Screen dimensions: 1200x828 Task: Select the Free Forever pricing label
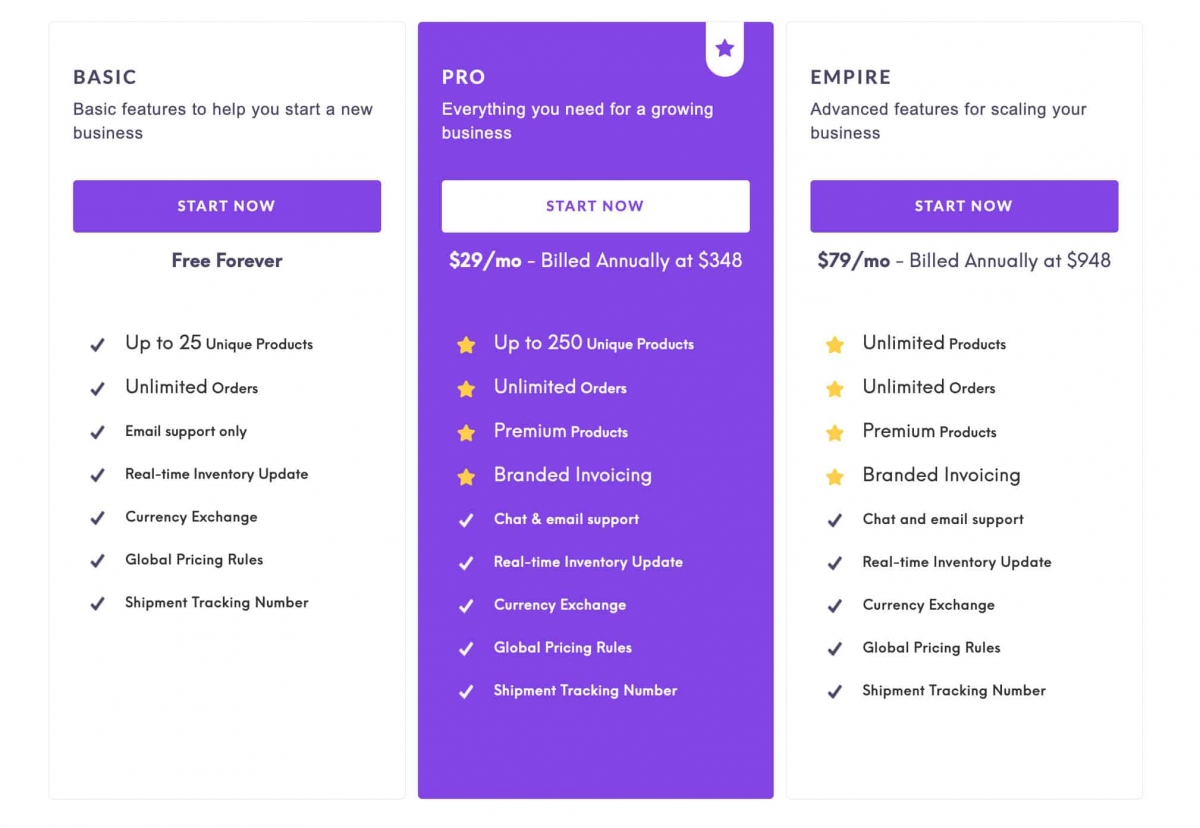click(x=227, y=260)
